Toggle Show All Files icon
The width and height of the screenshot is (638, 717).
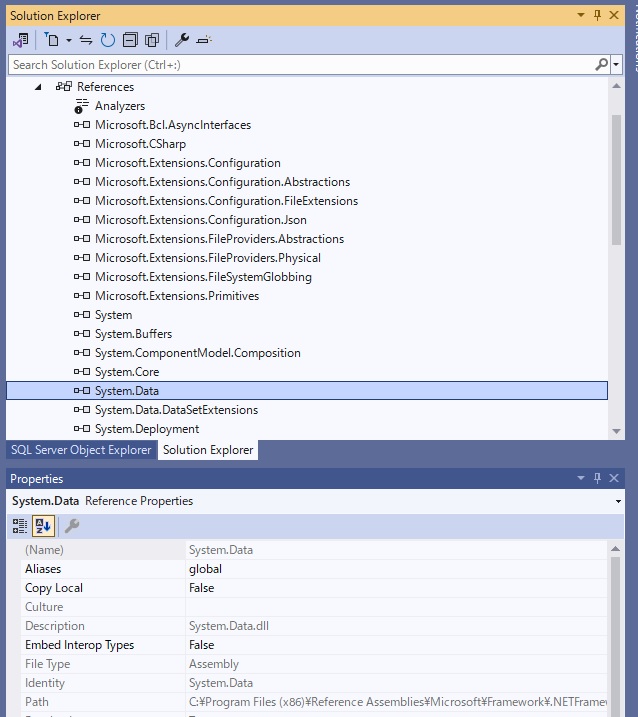pos(152,40)
